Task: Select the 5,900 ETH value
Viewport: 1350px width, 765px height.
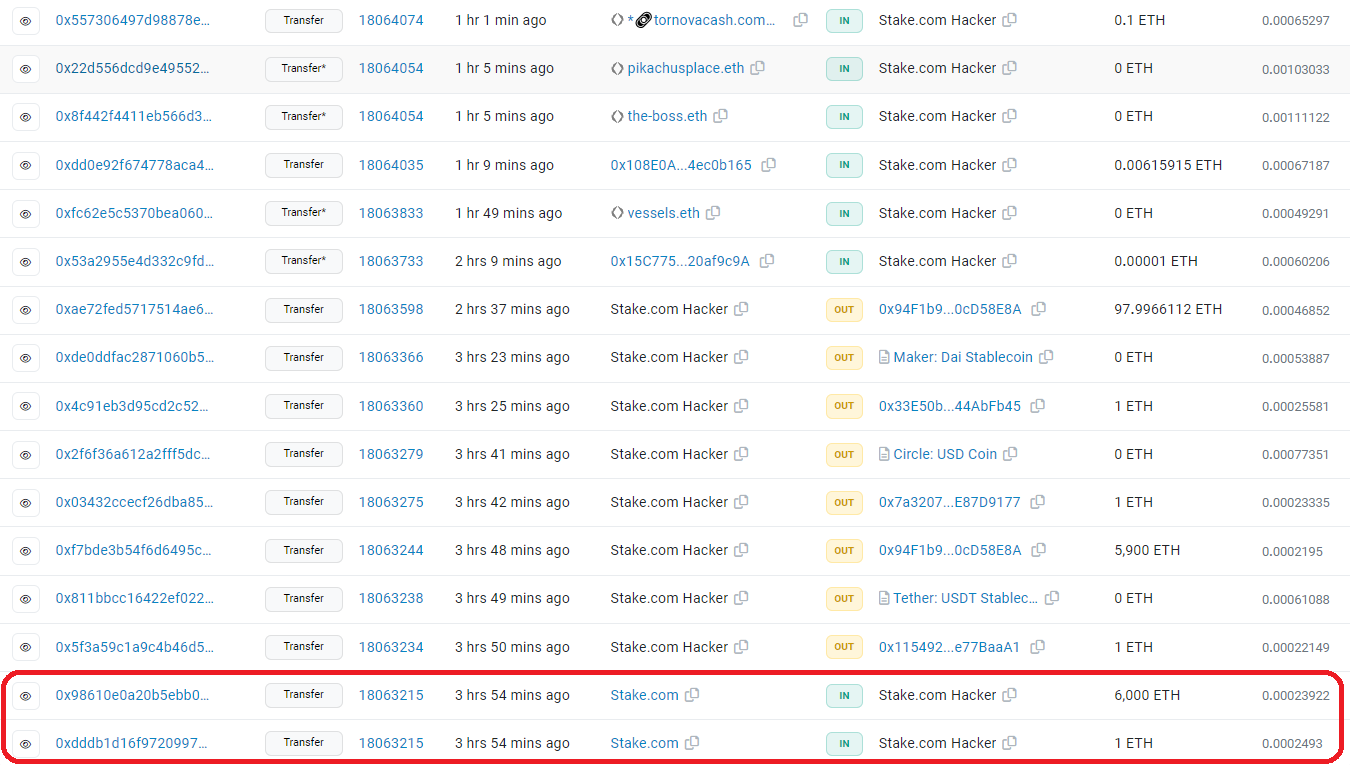Action: click(x=1147, y=550)
